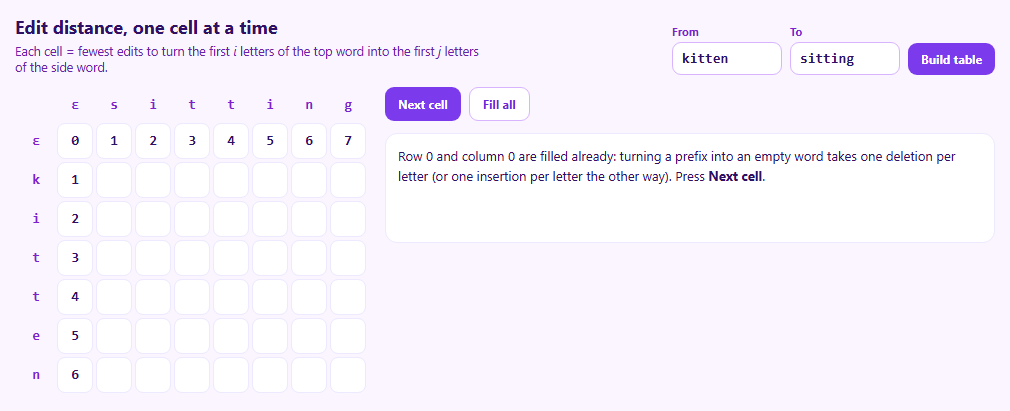
Task: Click the Edit distance page heading
Action: point(146,28)
